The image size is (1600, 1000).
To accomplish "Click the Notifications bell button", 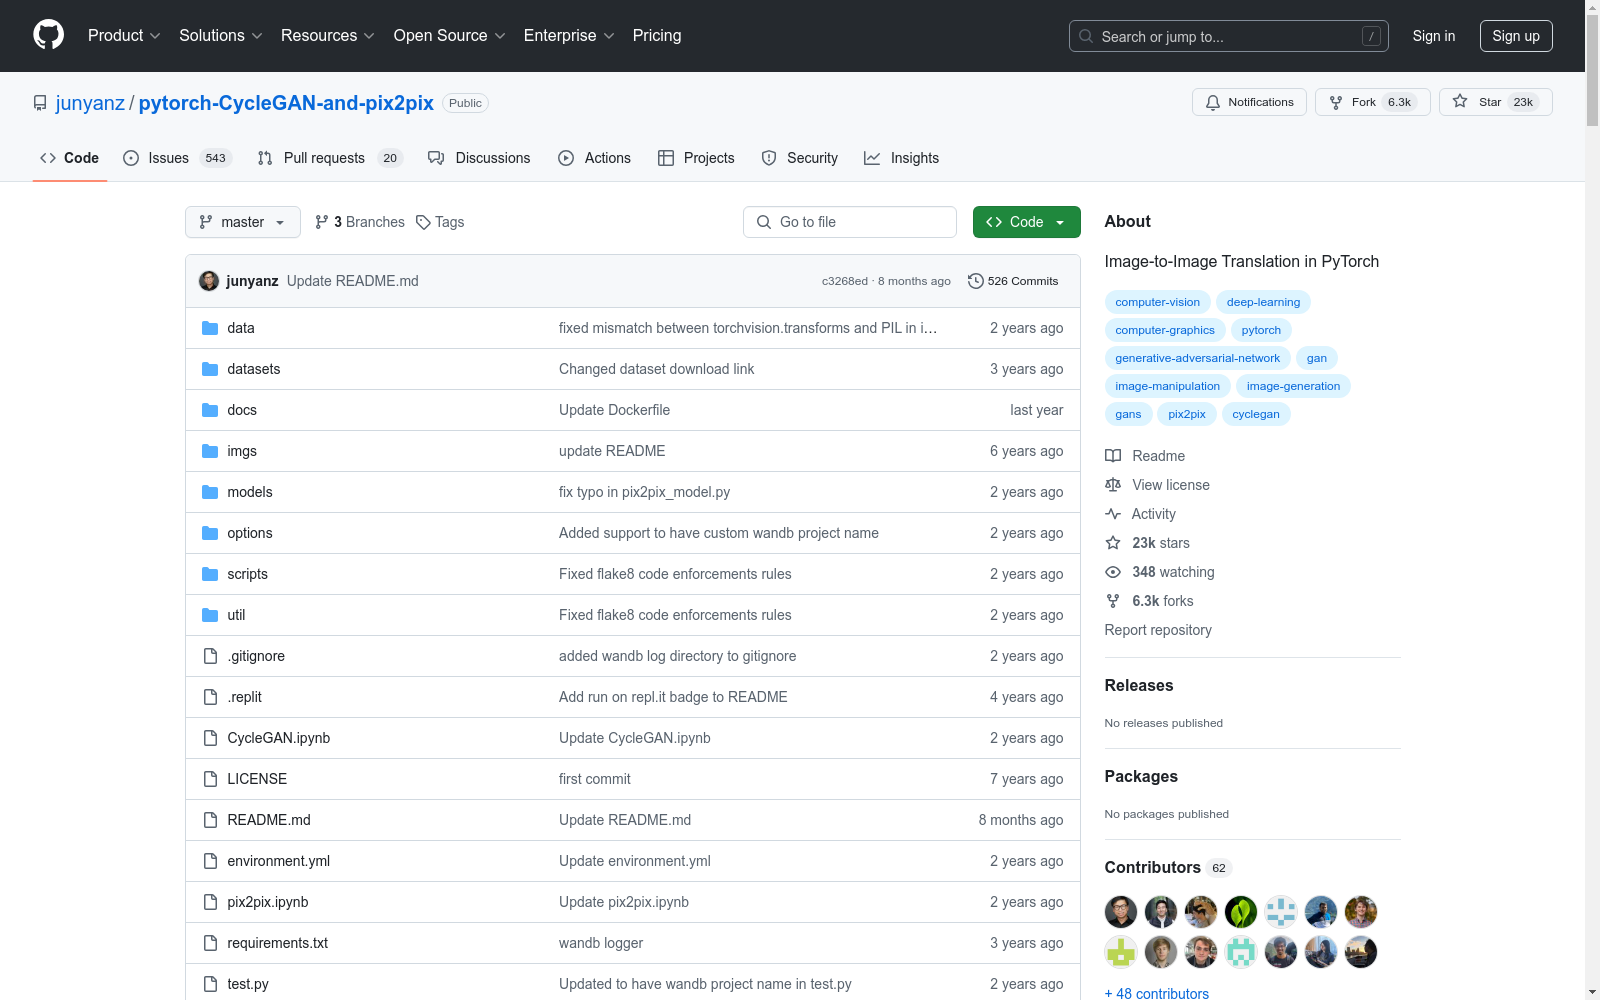I will [1249, 102].
